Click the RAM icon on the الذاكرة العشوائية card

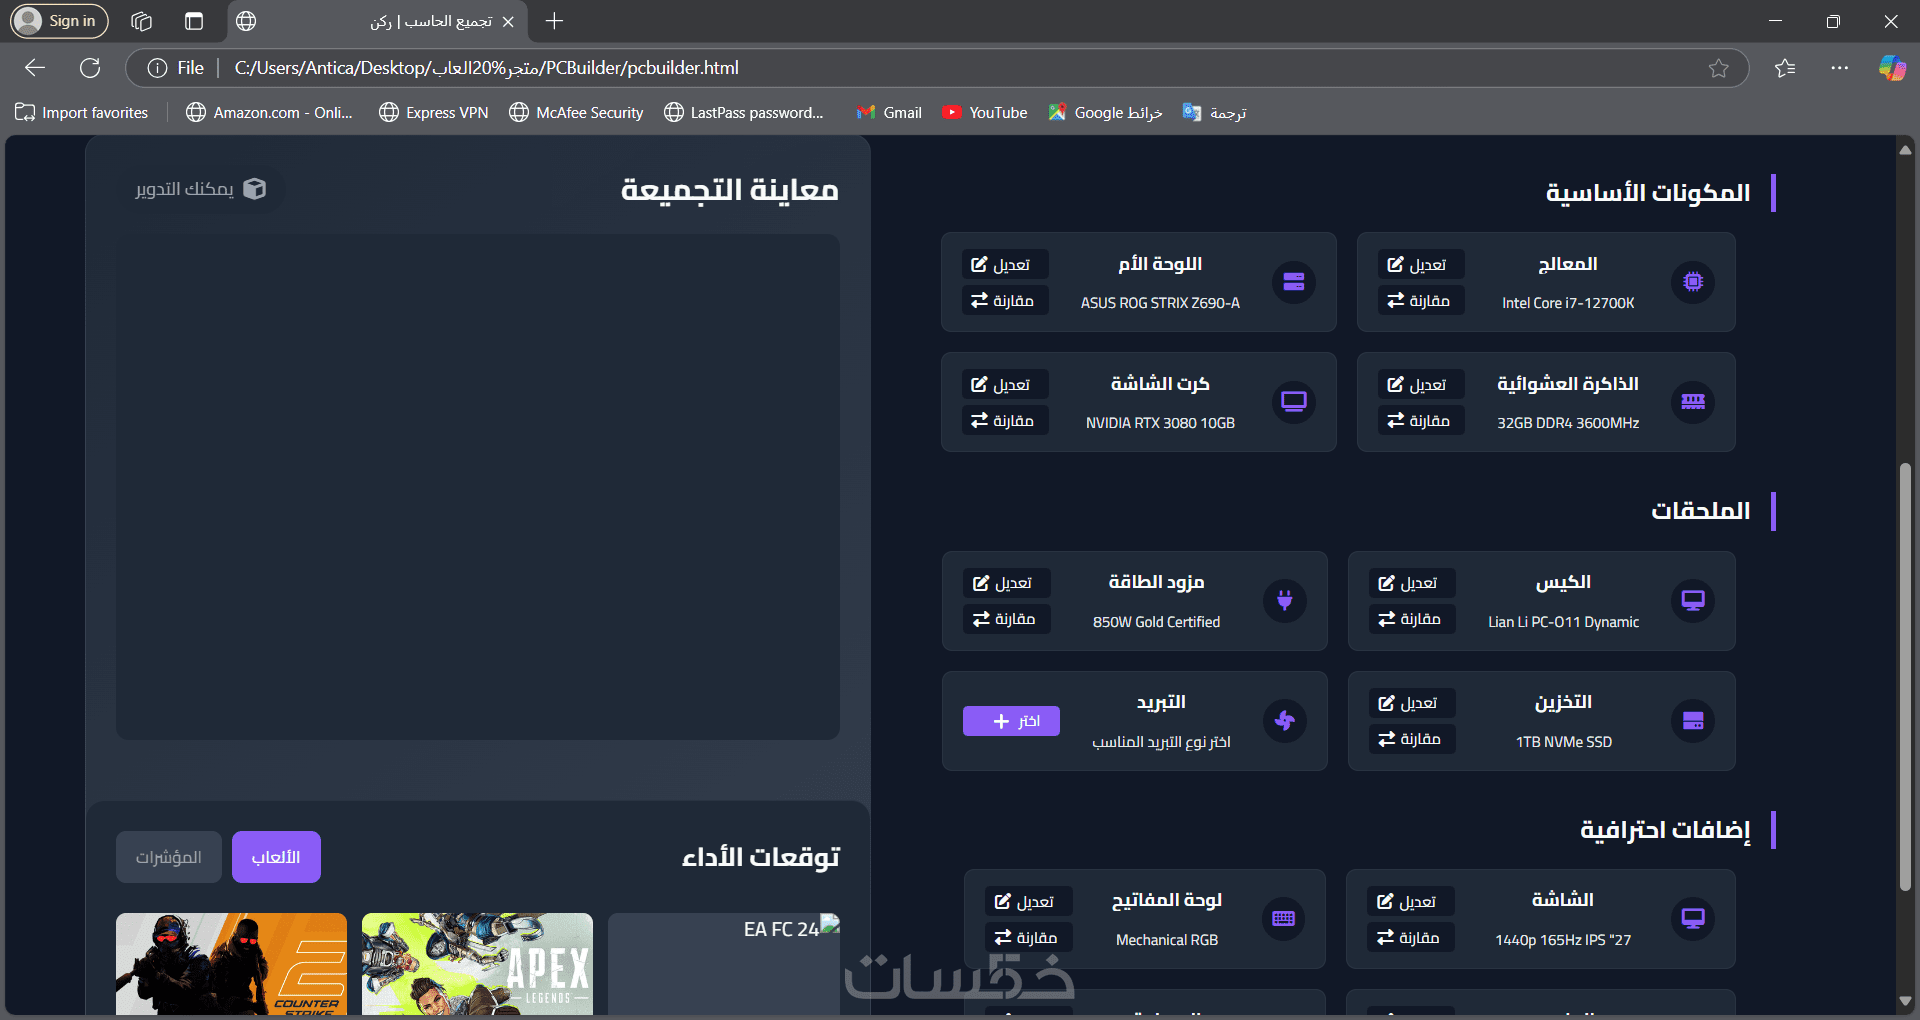tap(1693, 402)
